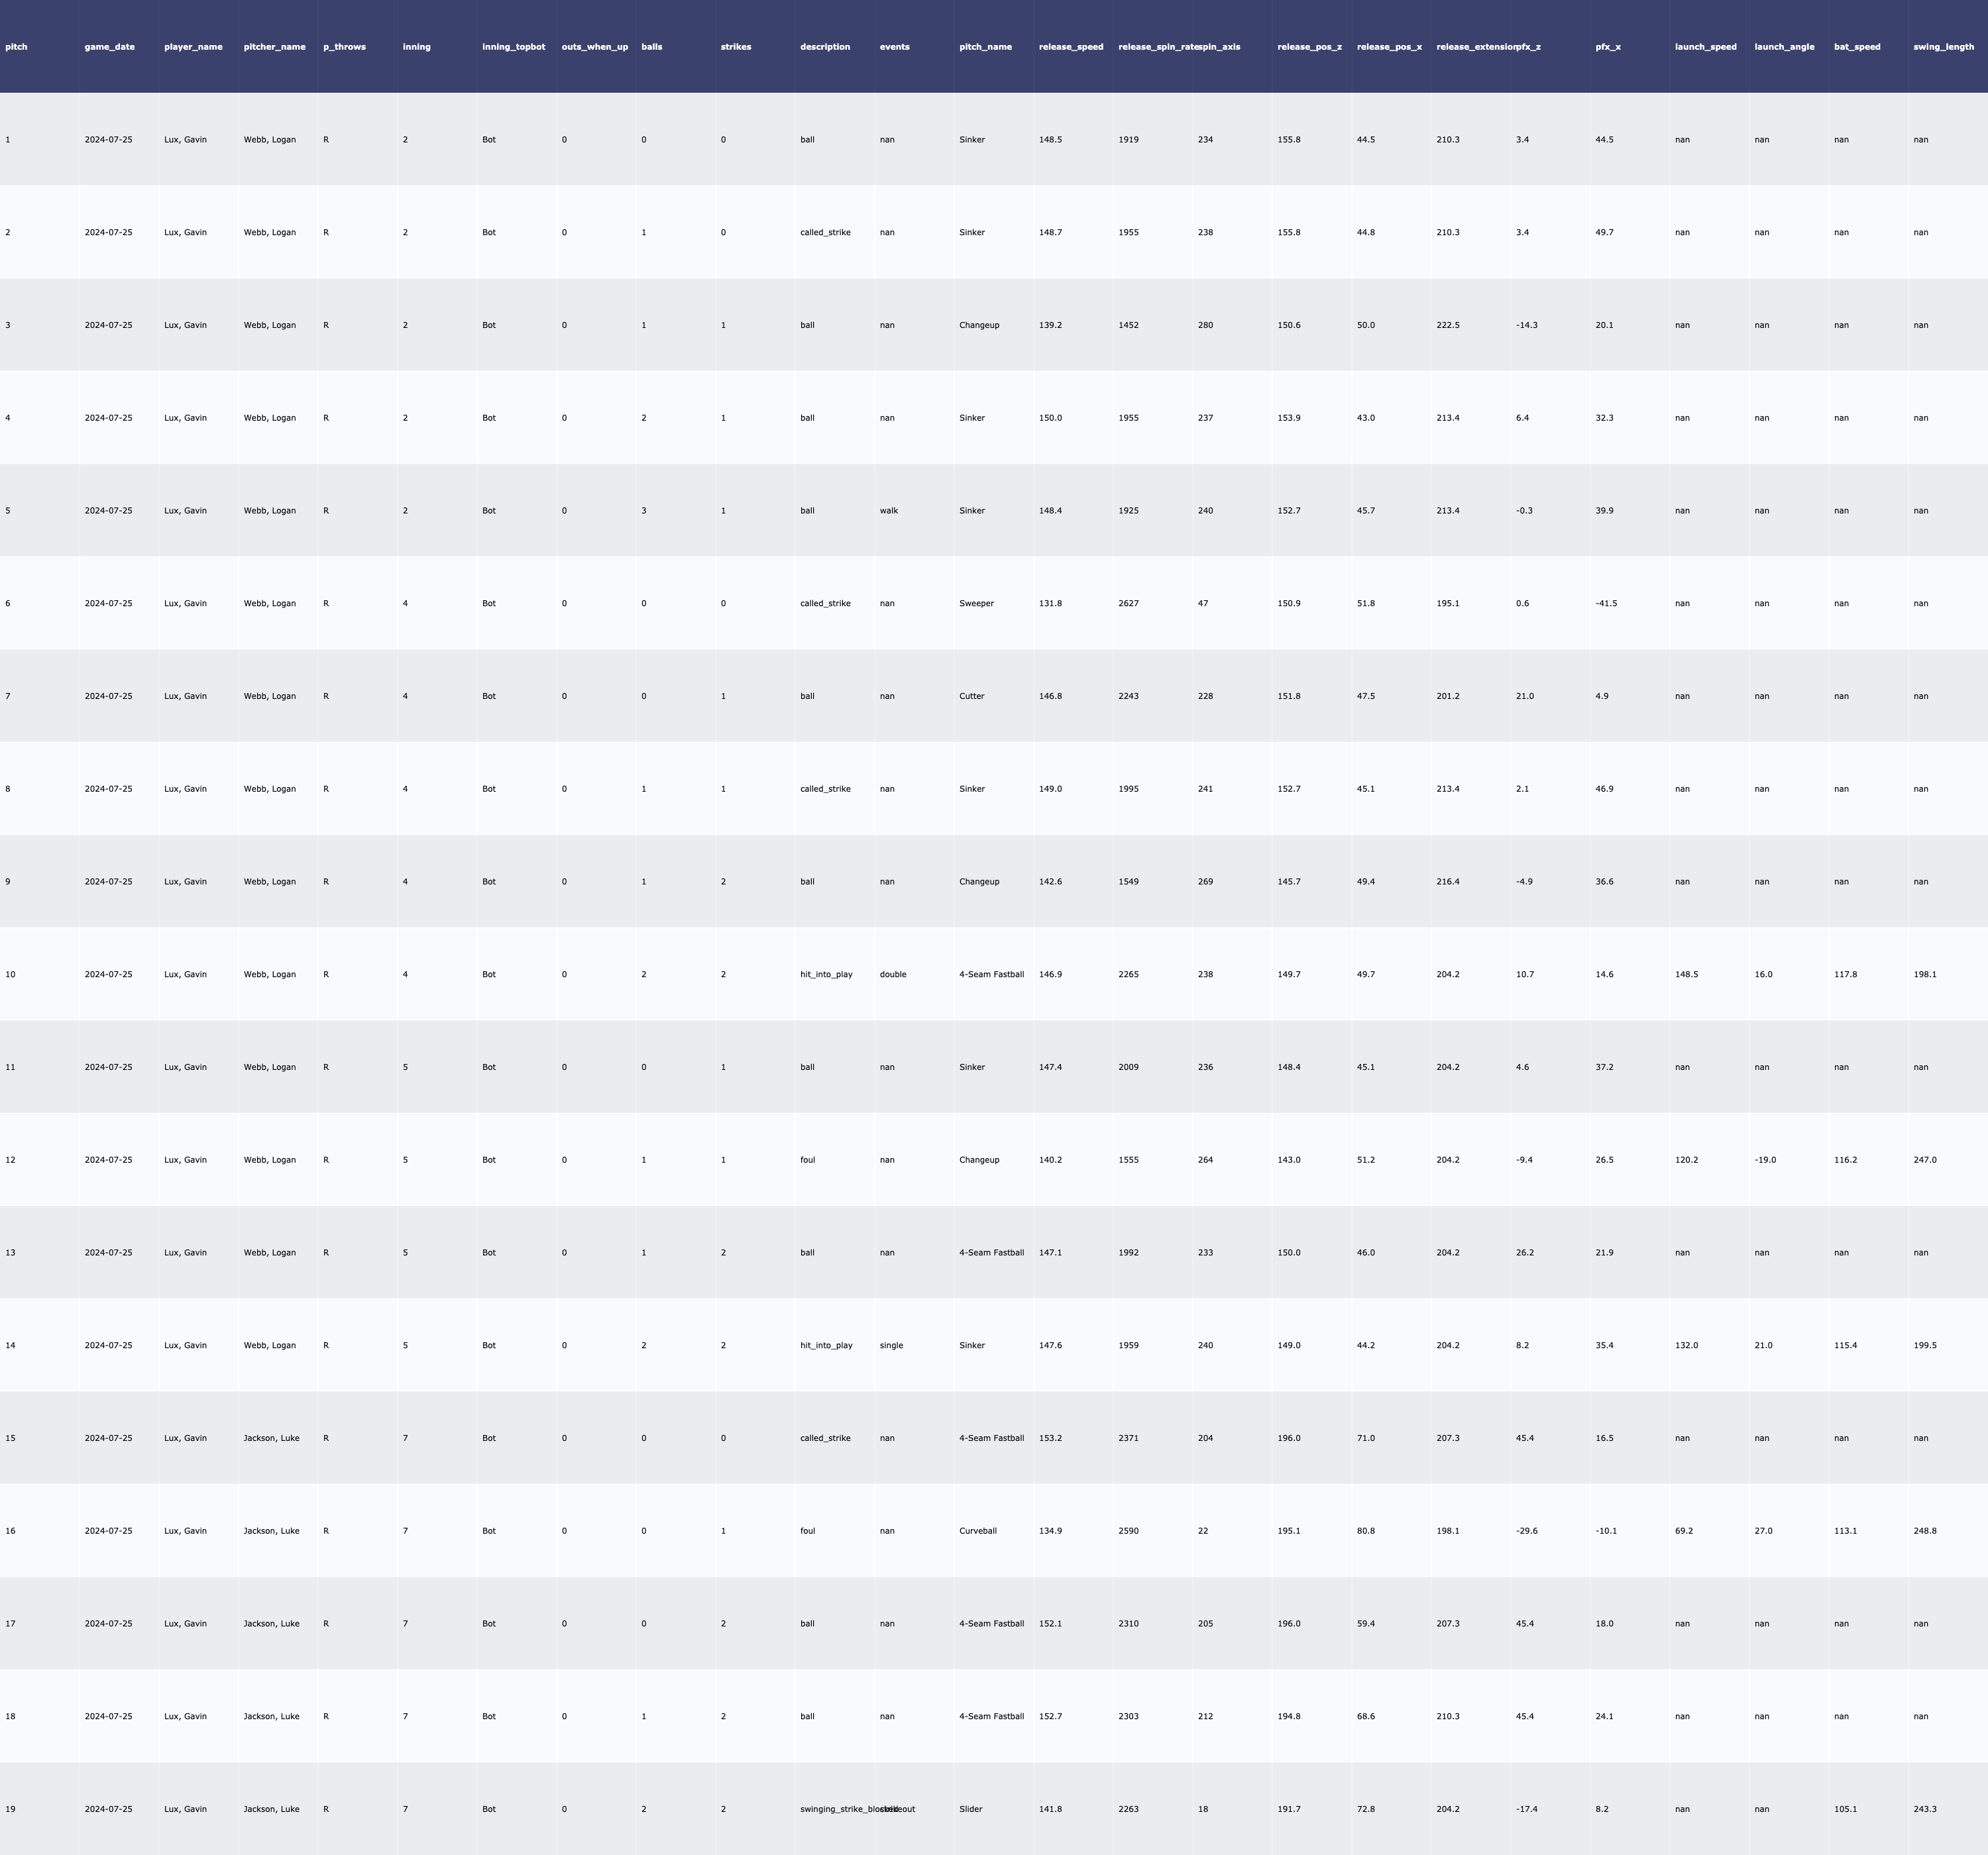Select the 2627 spin rate value
The width and height of the screenshot is (1988, 1855).
pyautogui.click(x=1128, y=603)
